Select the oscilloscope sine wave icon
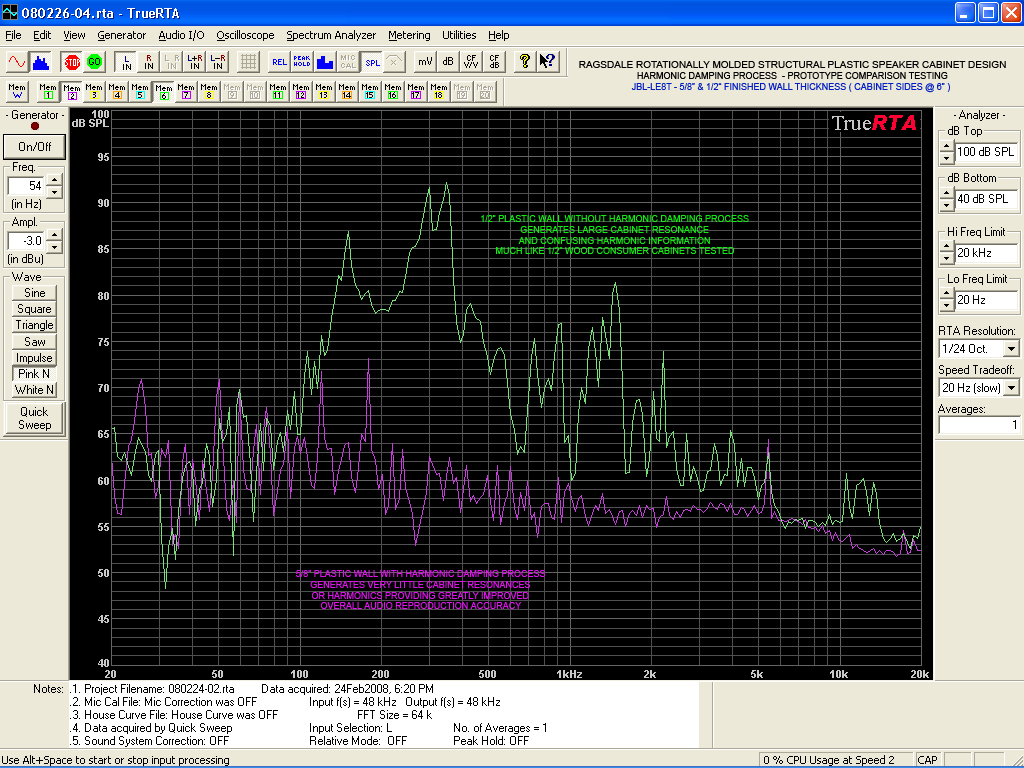This screenshot has width=1024, height=768. tap(17, 62)
